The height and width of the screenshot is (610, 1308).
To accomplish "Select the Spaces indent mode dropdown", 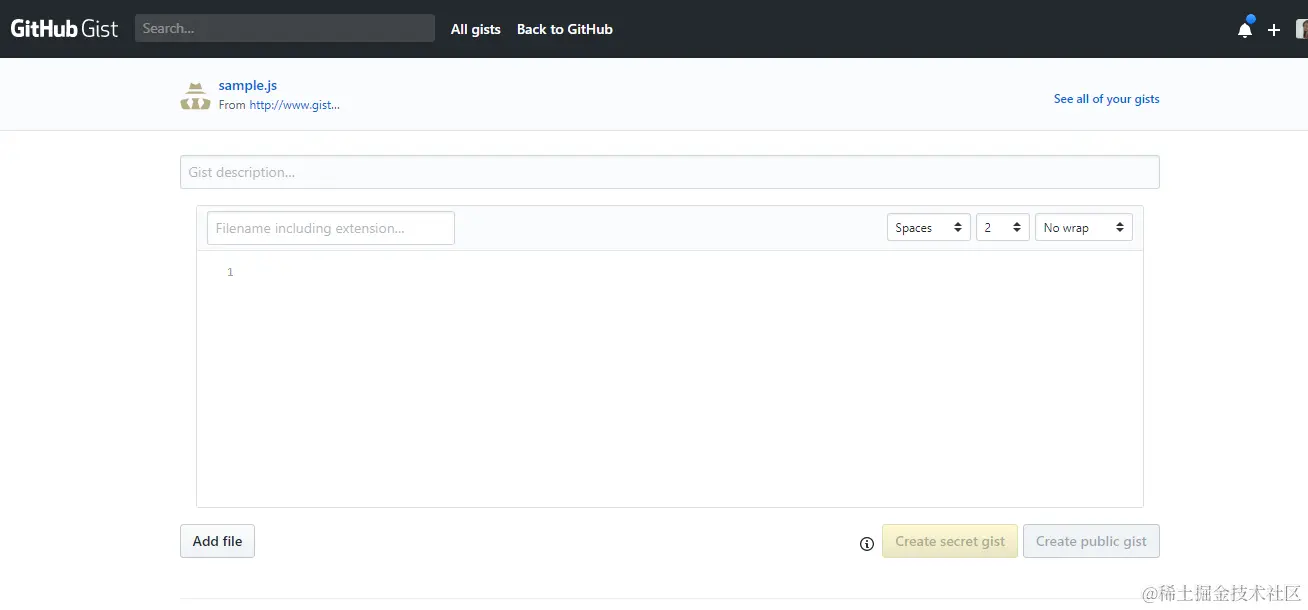I will (x=928, y=227).
